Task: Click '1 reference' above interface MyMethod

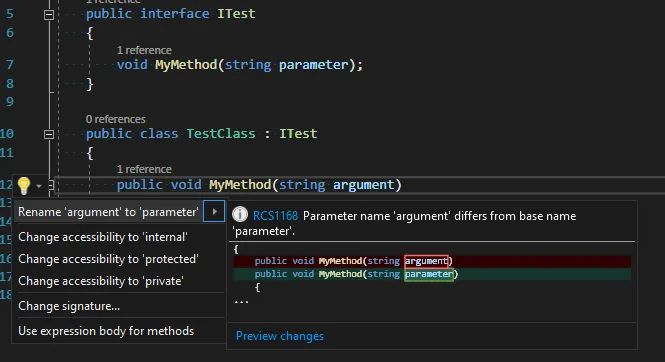Action: 144,50
